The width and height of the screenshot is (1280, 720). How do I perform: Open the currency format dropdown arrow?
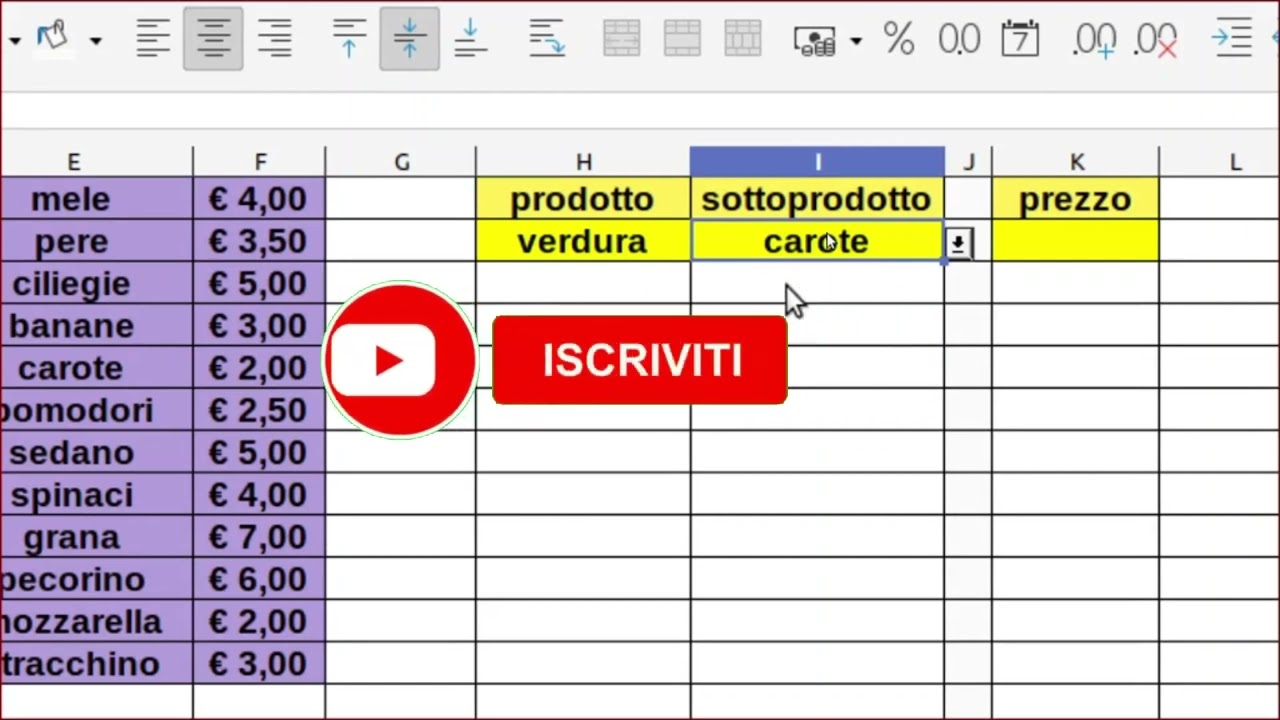click(856, 40)
